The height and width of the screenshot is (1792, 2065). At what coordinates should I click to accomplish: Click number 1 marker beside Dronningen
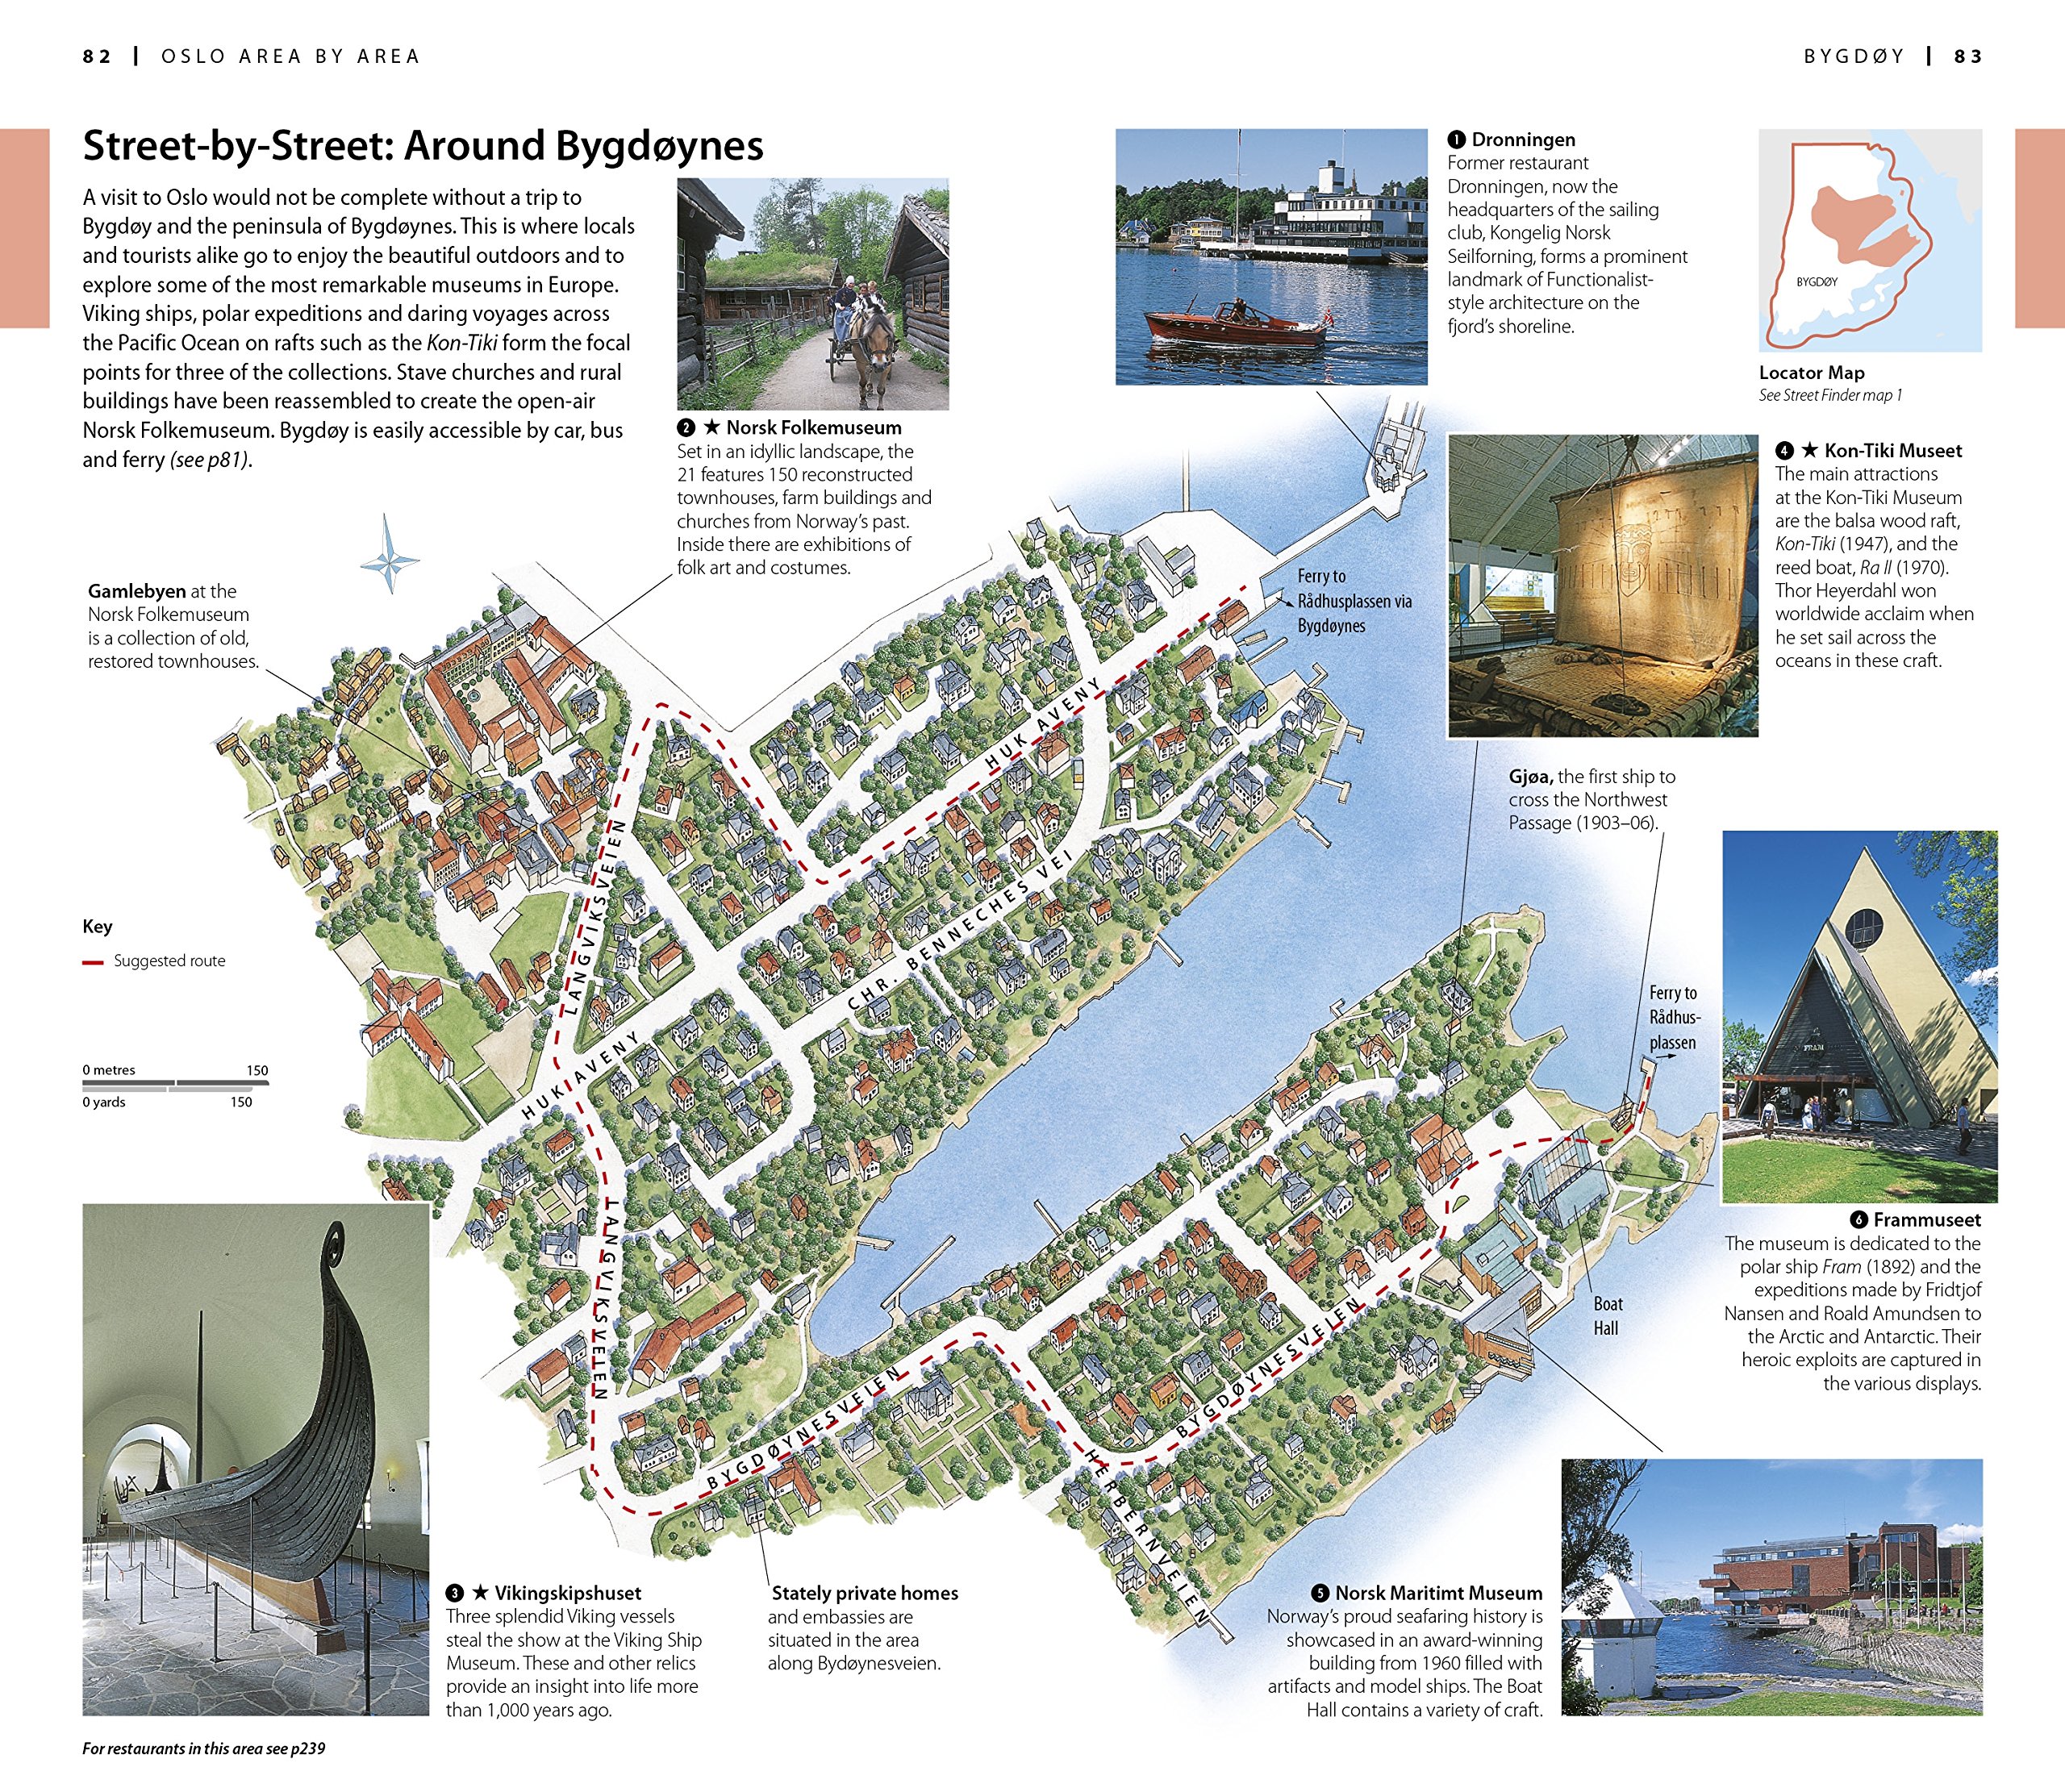(1456, 140)
